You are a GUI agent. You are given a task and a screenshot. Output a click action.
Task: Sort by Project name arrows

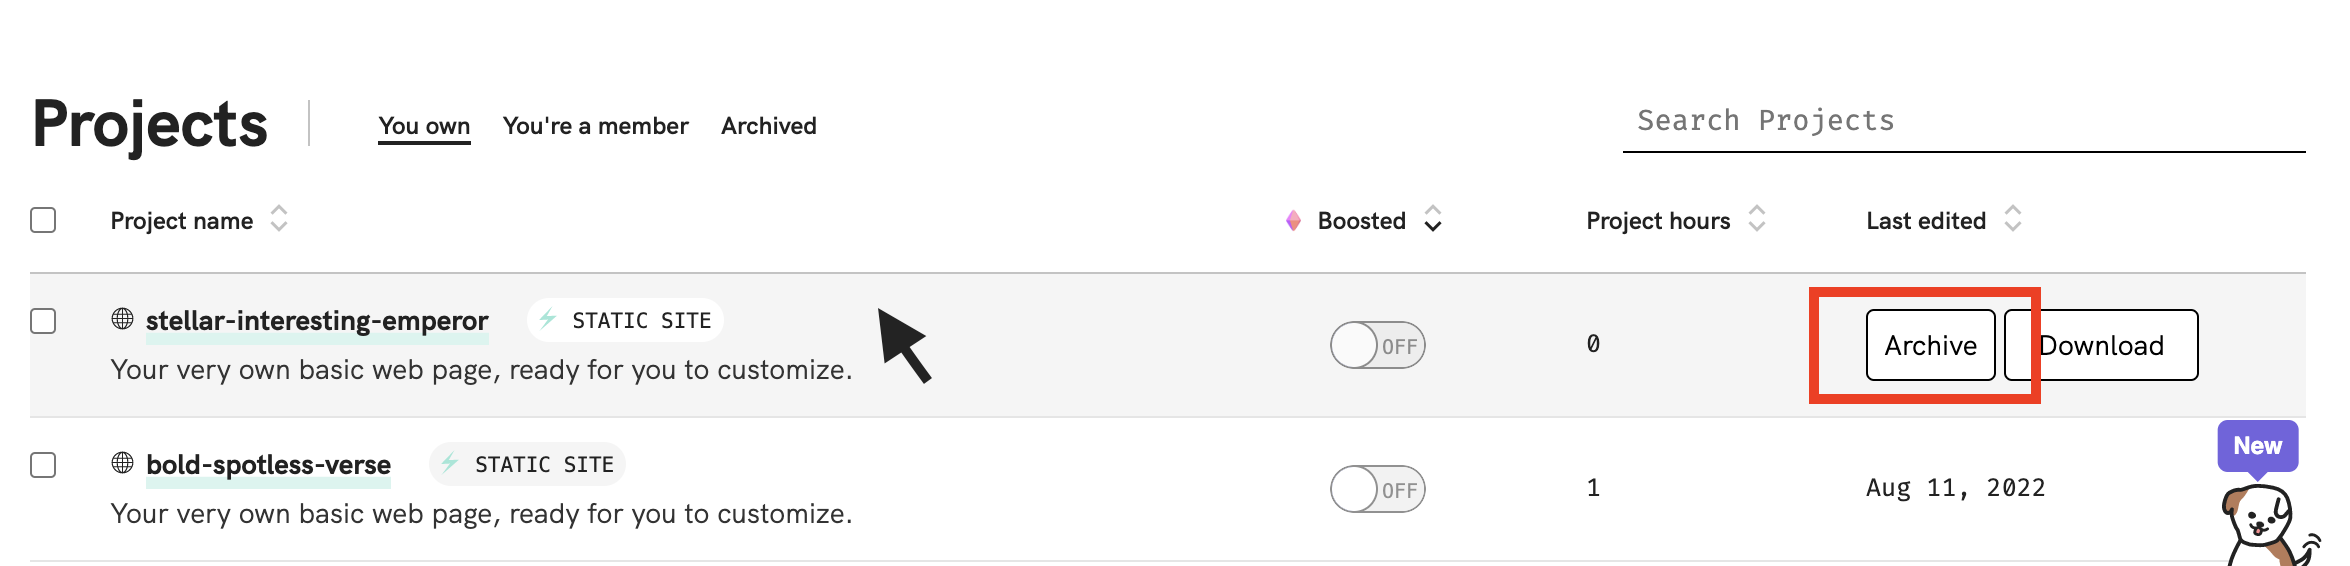[x=279, y=219]
